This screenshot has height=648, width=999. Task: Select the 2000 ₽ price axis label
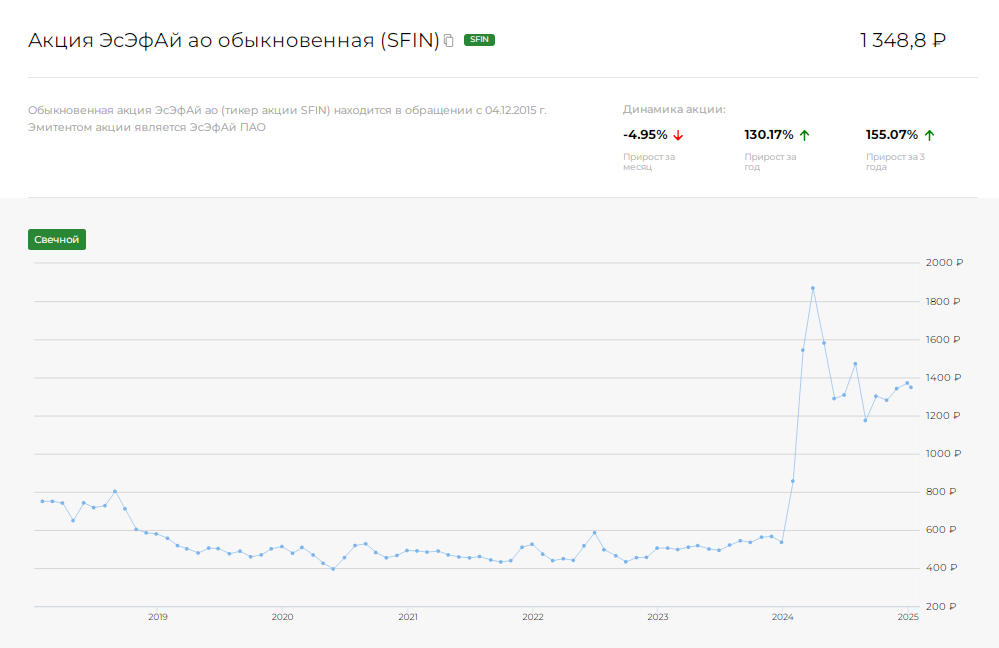(944, 263)
